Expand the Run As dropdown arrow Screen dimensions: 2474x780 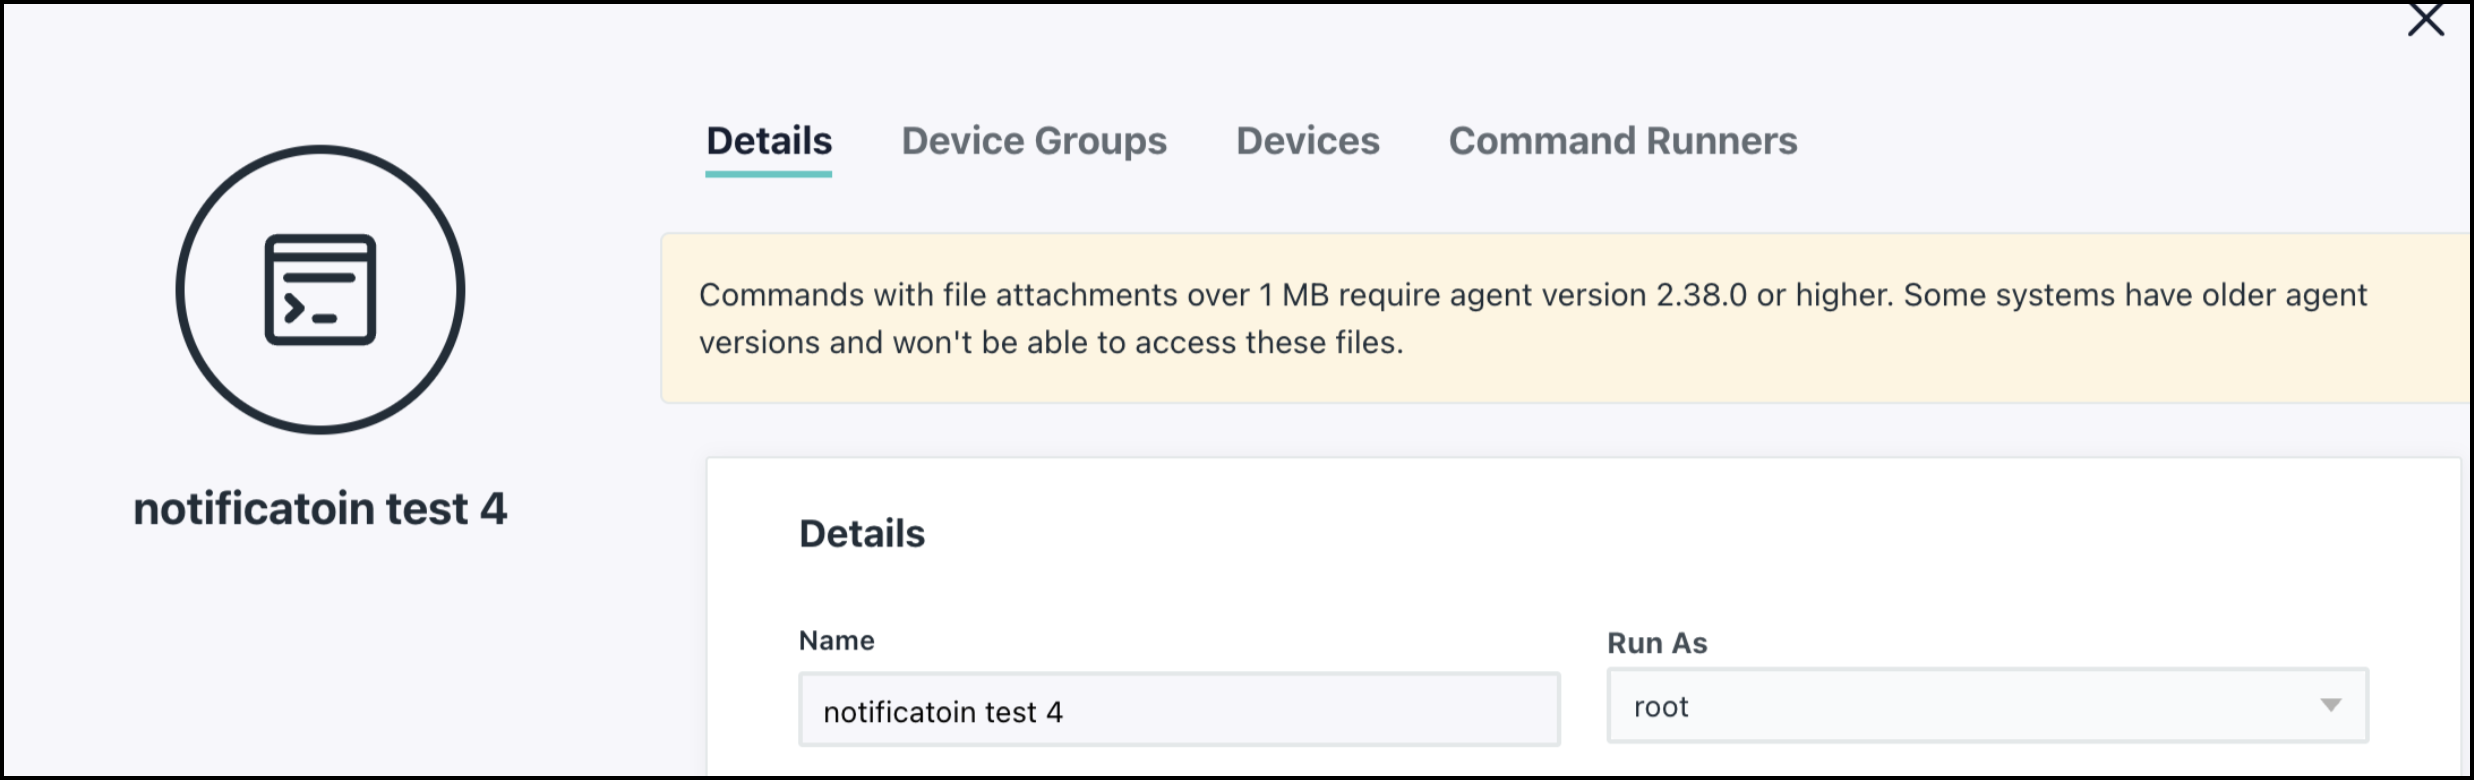[2330, 706]
